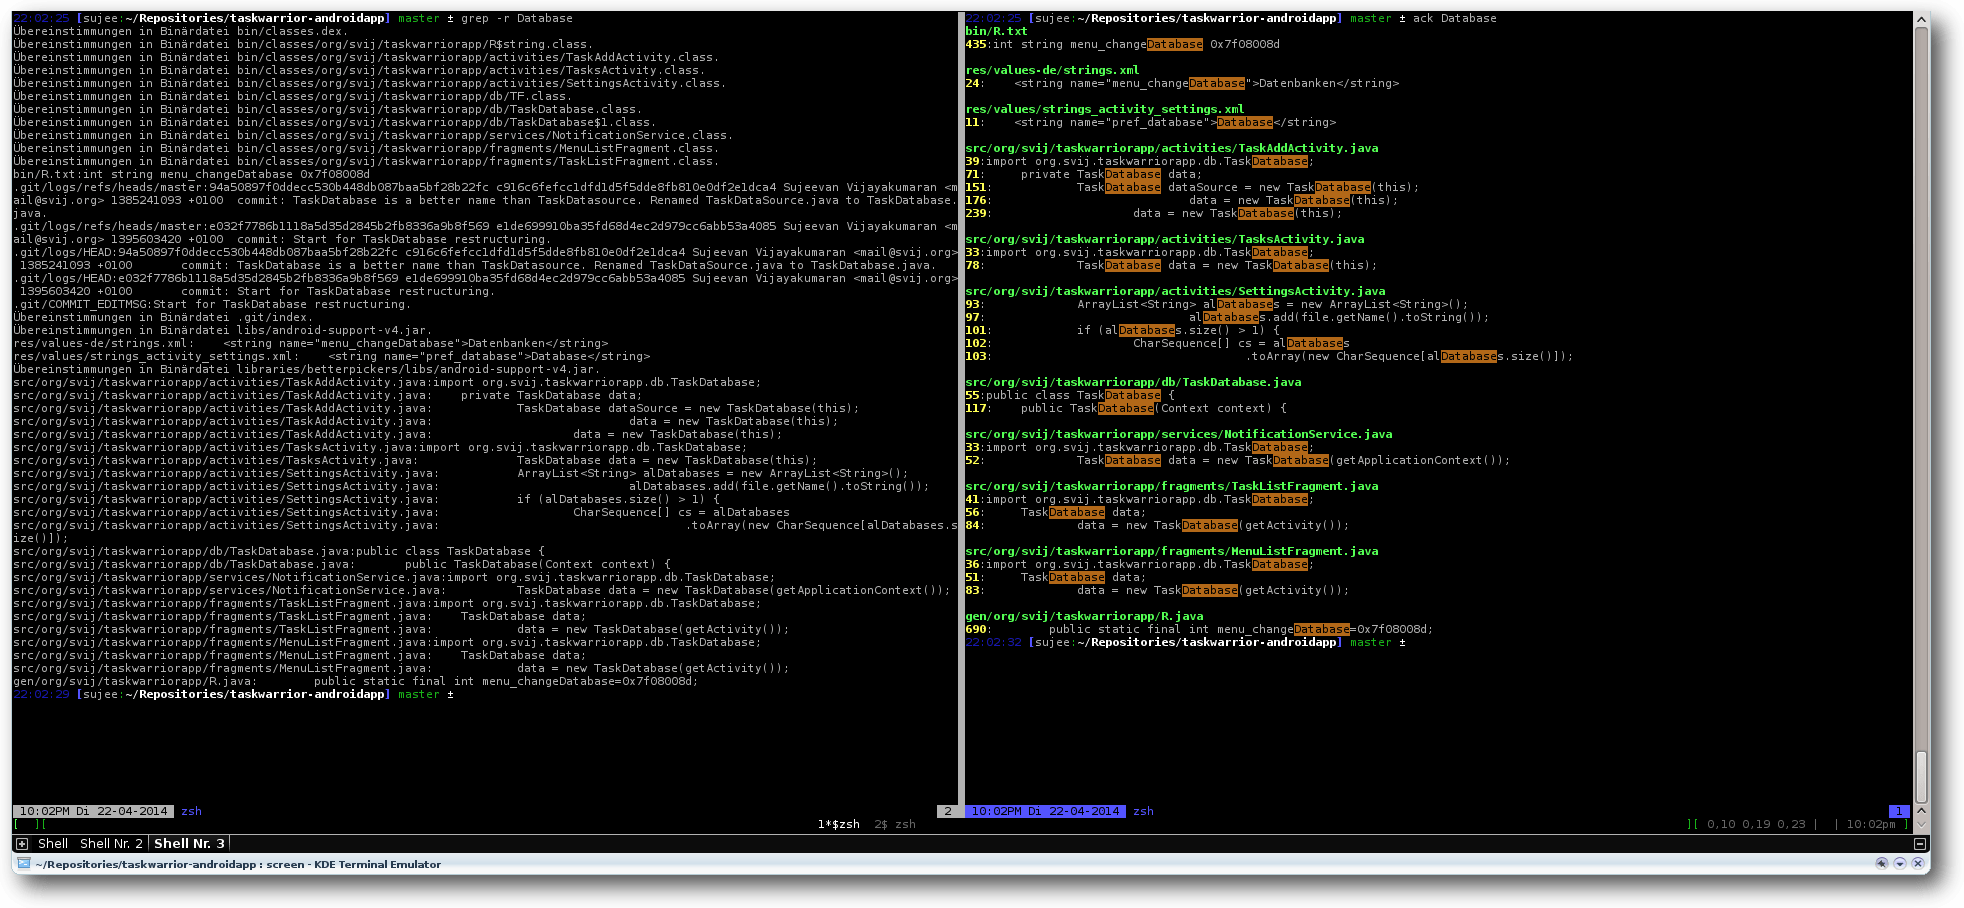Click the green 'bin/R.txt' heading in ack output
1964x908 pixels.
point(996,31)
